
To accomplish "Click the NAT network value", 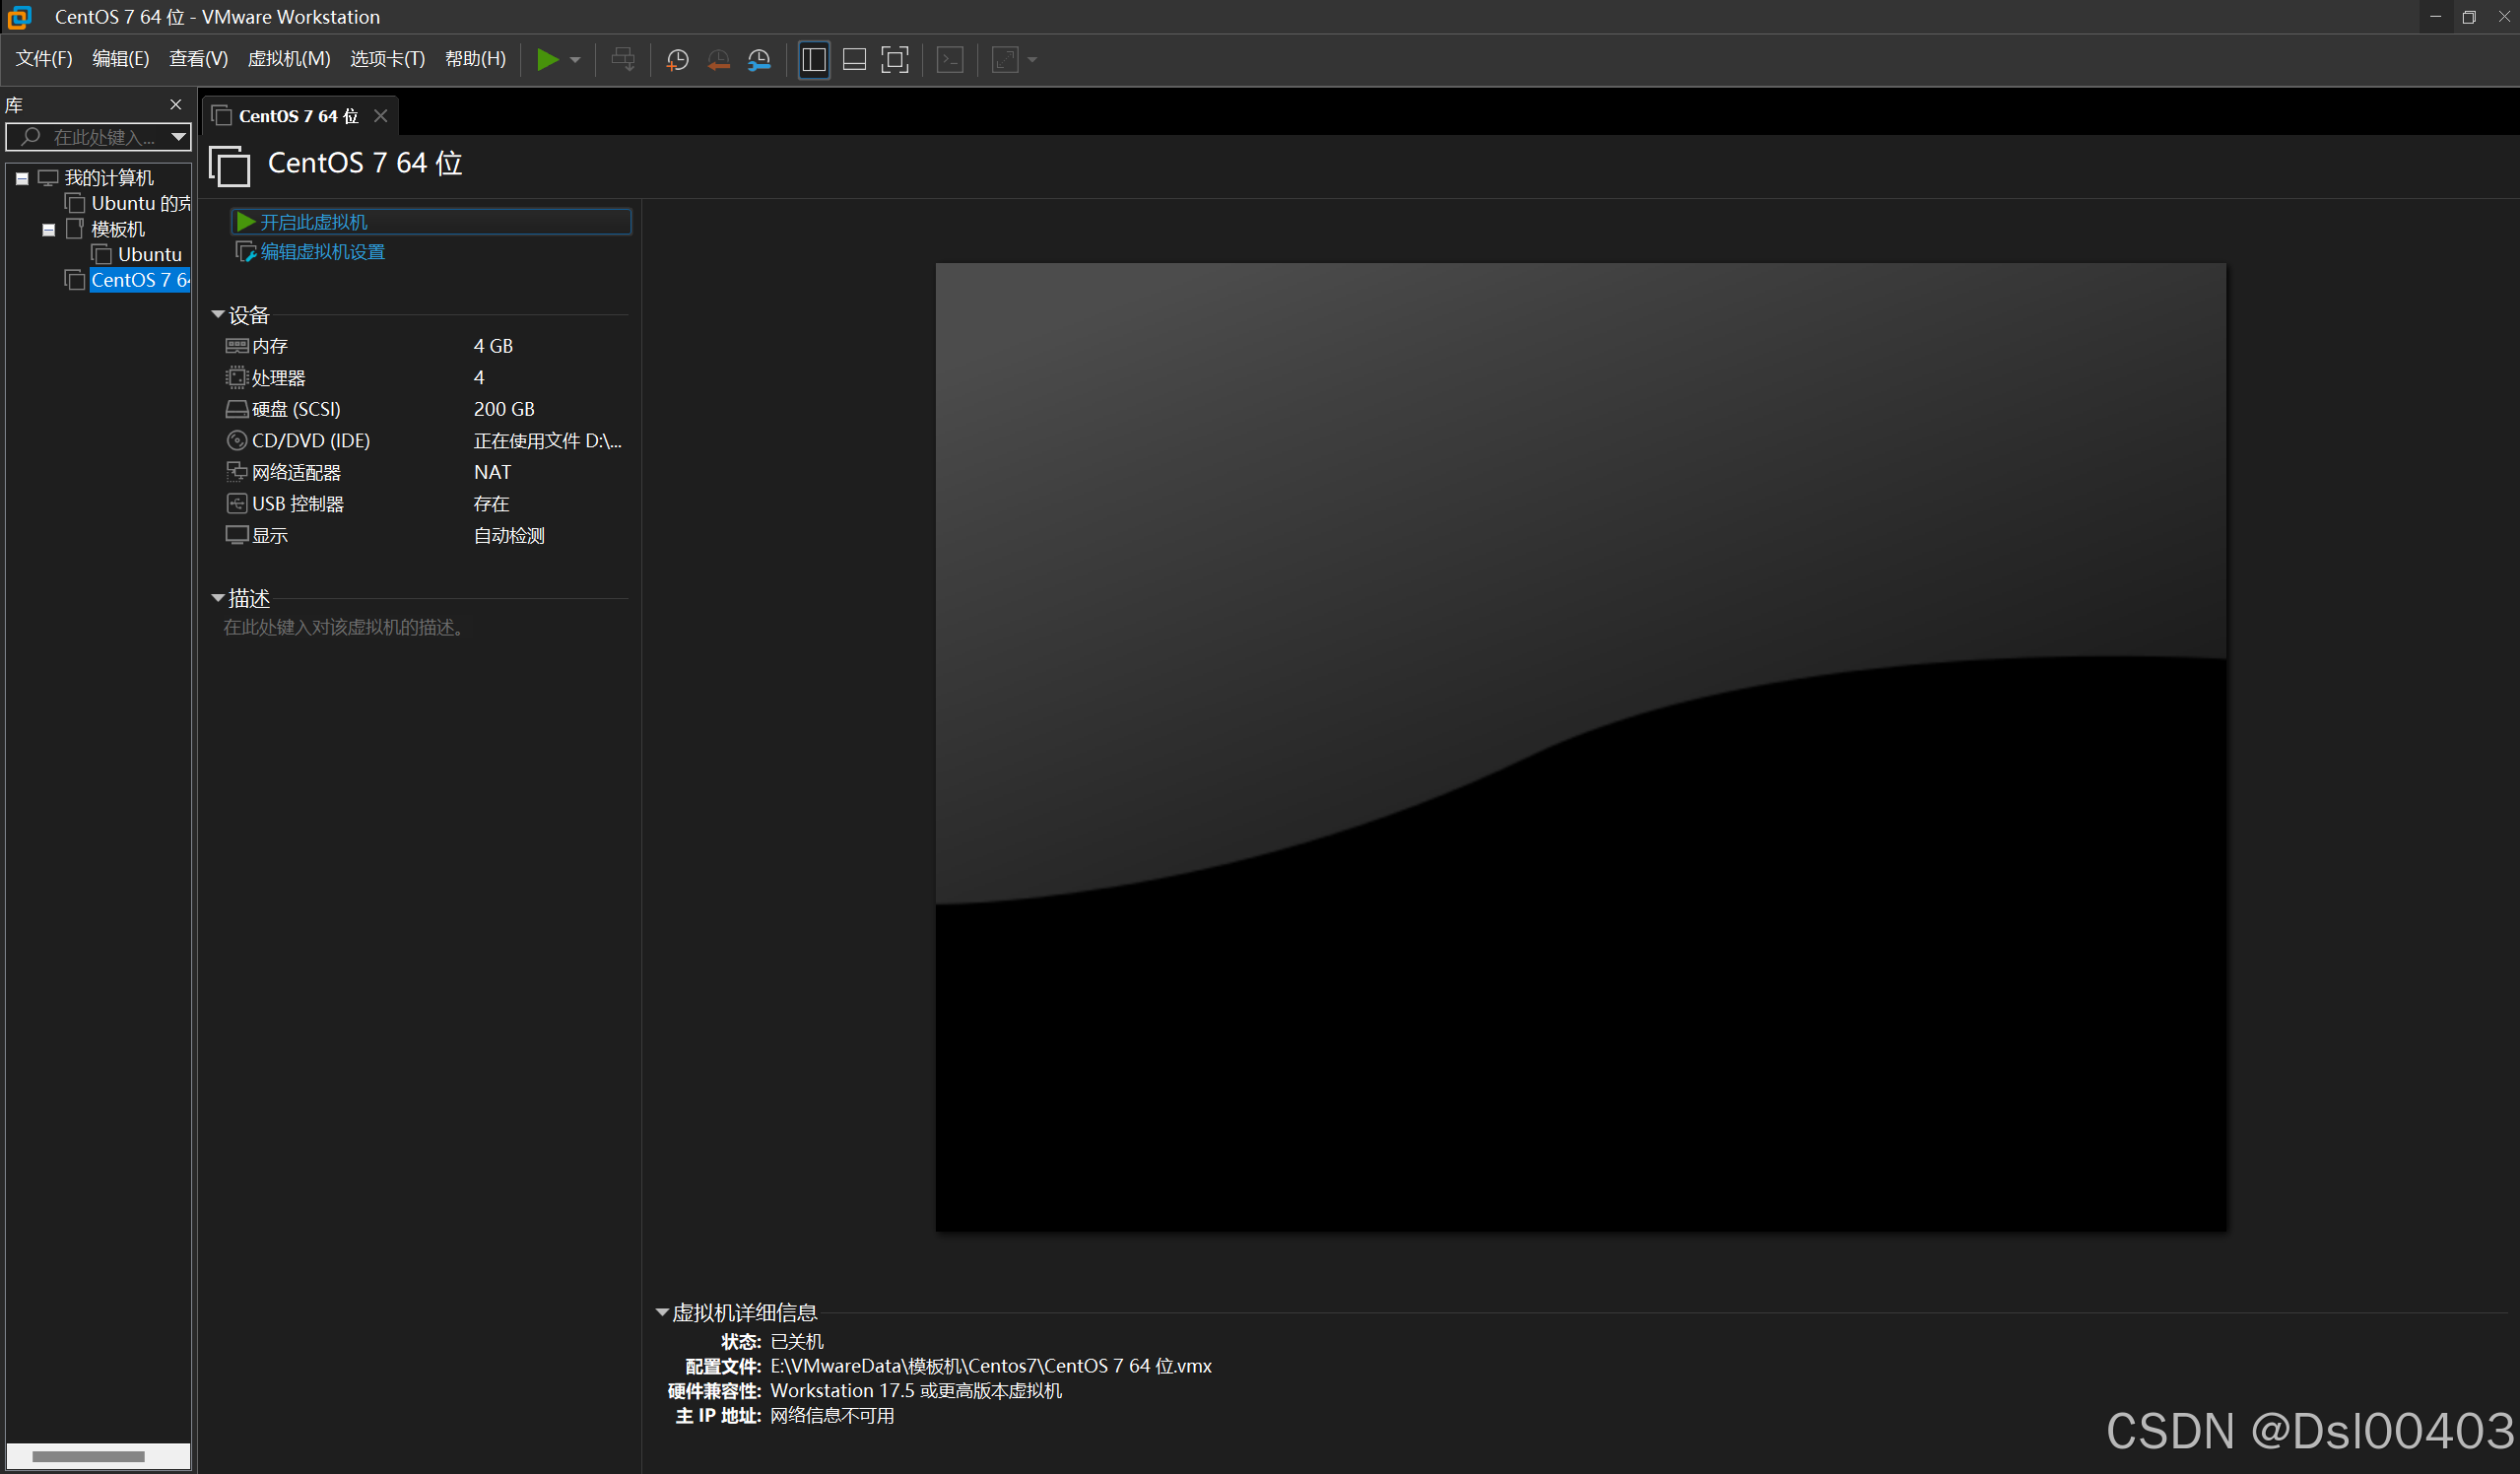I will (492, 472).
